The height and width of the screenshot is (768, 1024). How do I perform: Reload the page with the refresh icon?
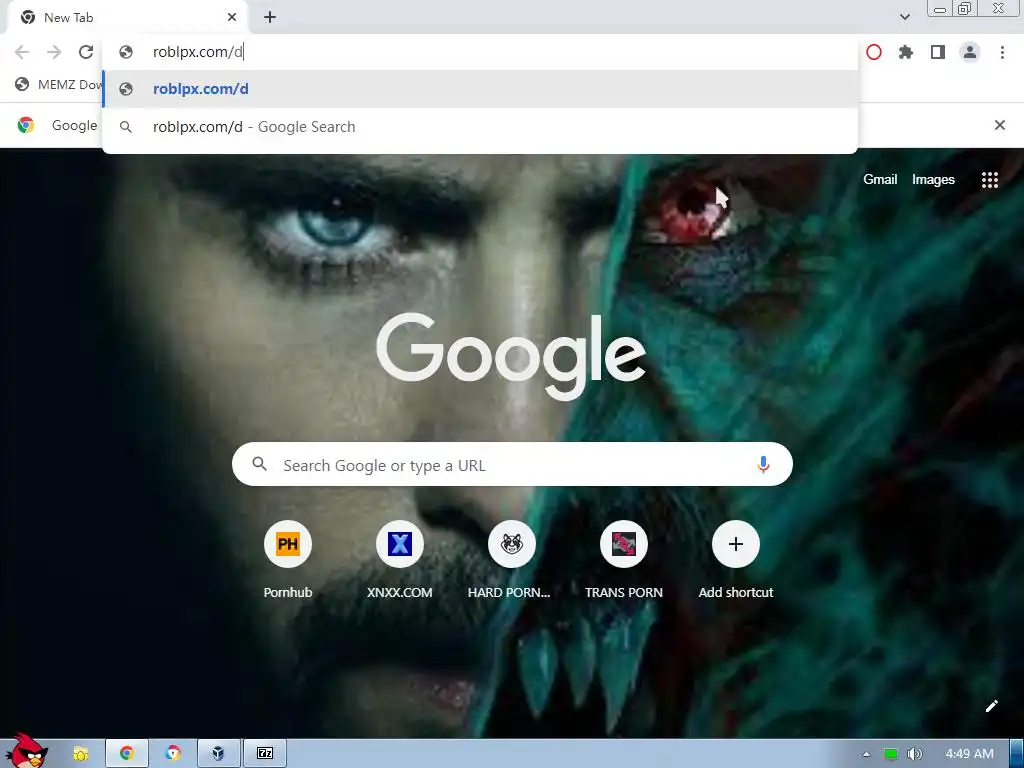pyautogui.click(x=86, y=52)
